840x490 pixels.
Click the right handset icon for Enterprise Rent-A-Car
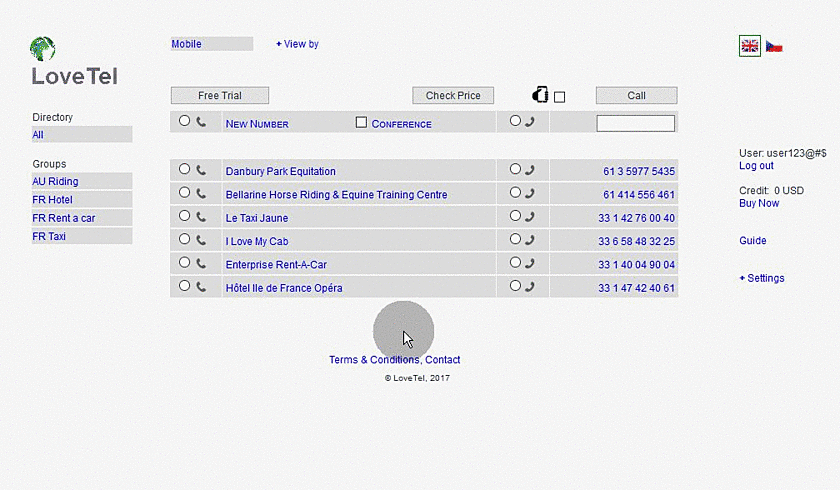(x=529, y=264)
